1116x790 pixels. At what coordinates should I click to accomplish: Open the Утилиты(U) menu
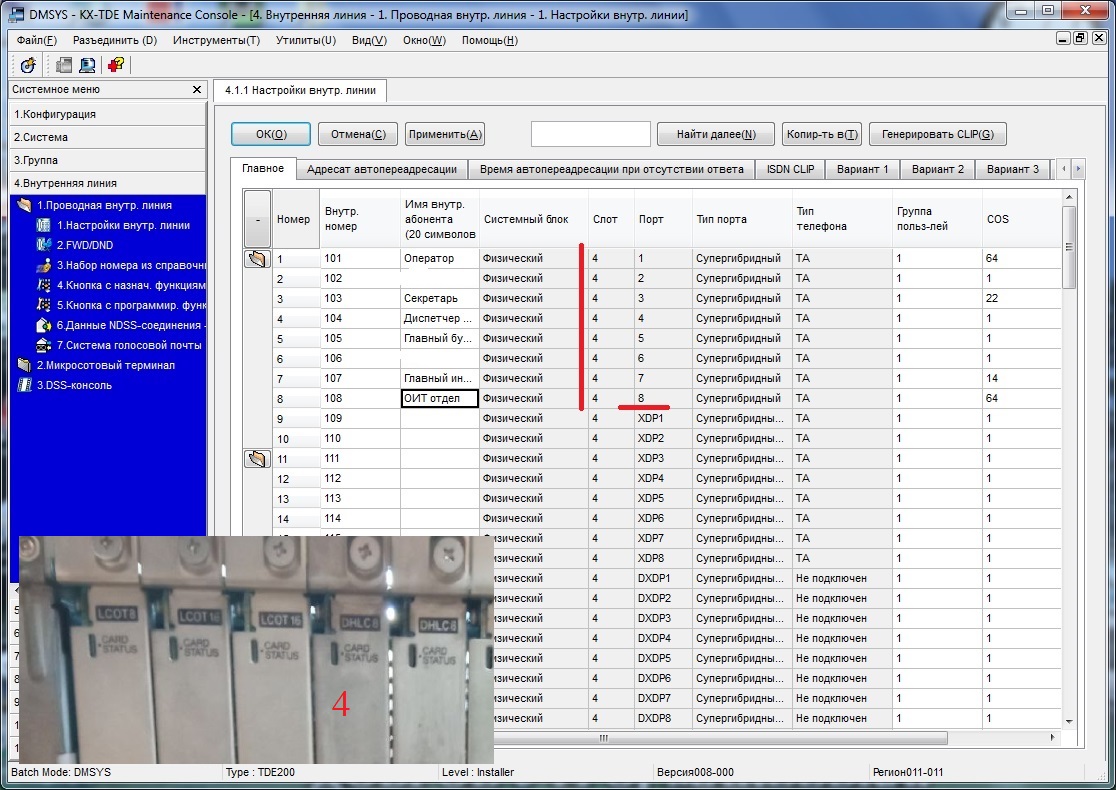point(306,41)
